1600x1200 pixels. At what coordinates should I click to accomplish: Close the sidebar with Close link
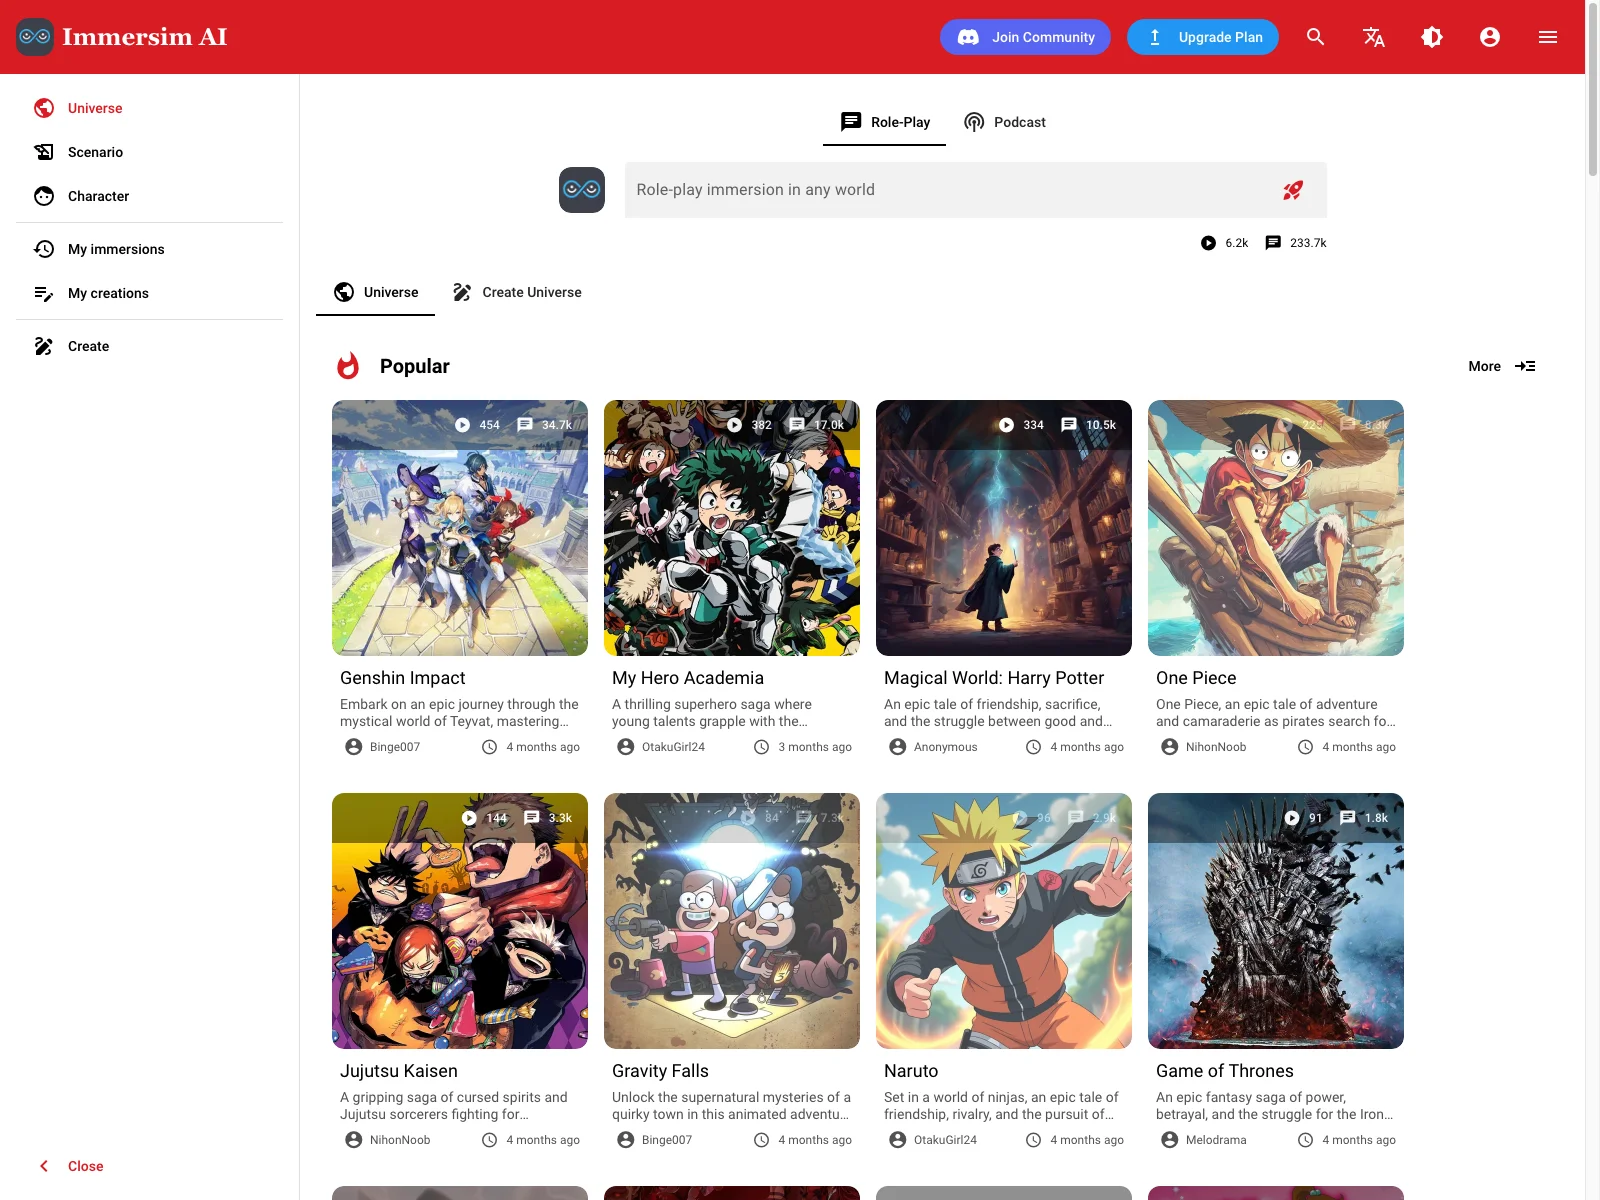click(x=71, y=1166)
